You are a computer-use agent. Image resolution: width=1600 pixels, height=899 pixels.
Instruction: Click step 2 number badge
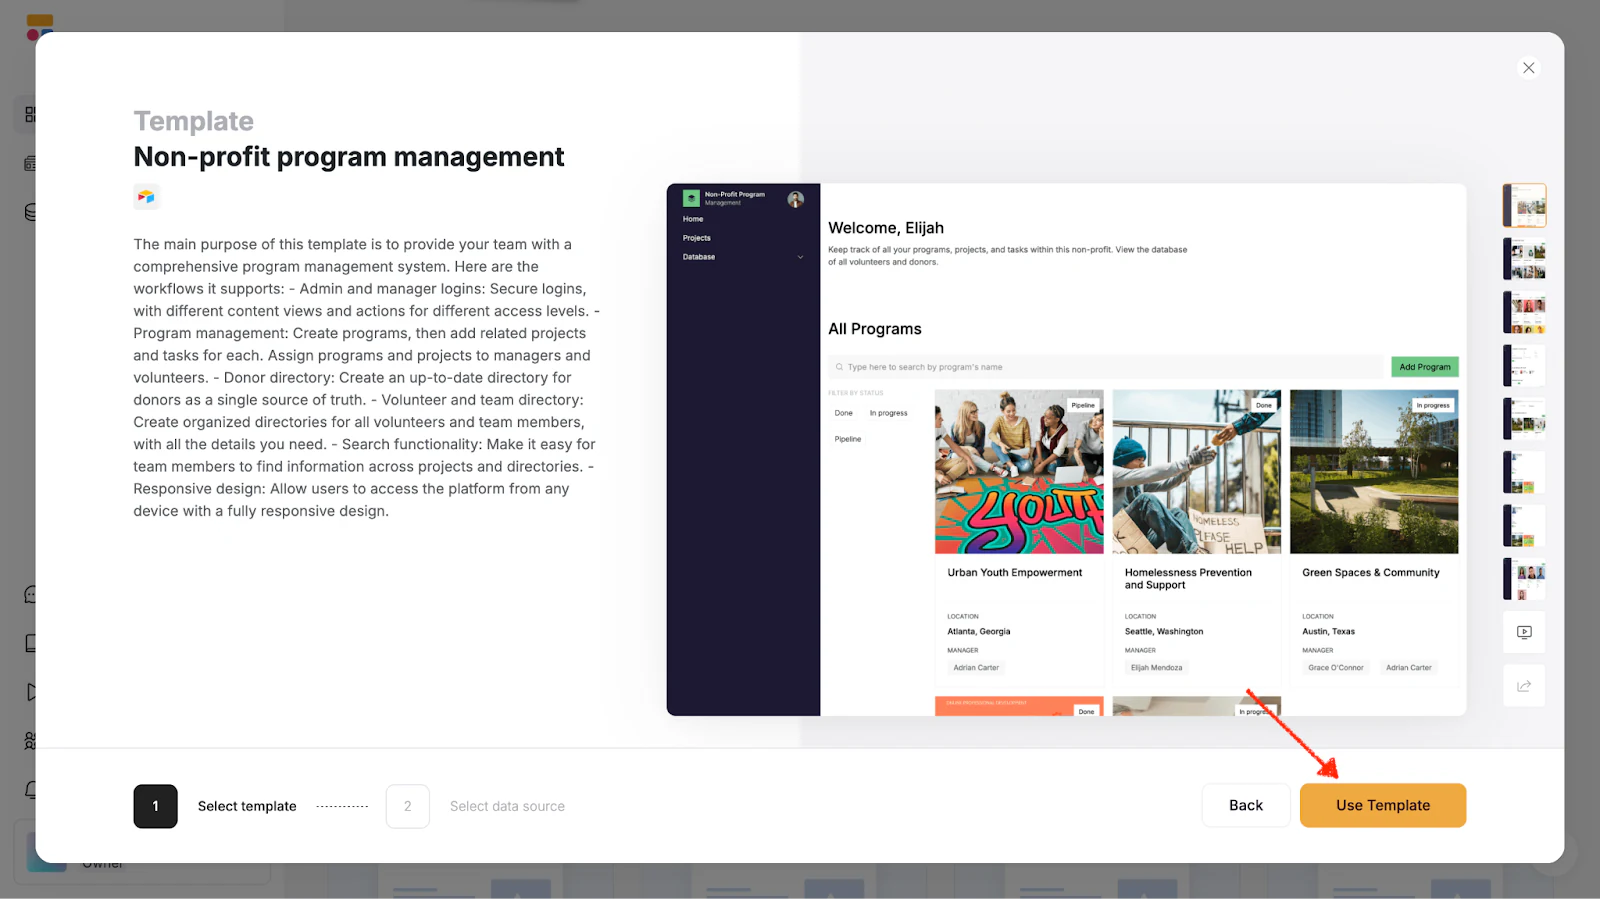pos(408,806)
